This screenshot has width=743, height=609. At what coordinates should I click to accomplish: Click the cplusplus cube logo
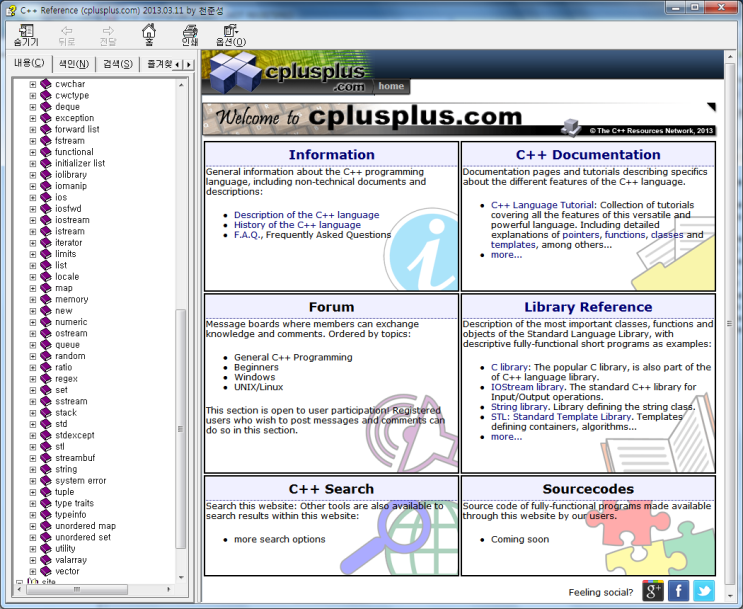coord(236,72)
